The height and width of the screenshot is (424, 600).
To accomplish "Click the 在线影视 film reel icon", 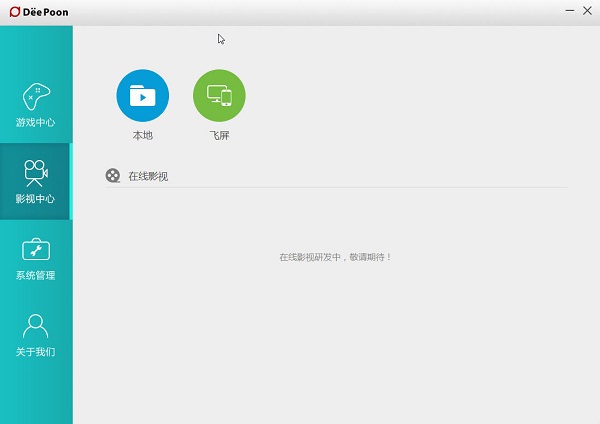I will 113,176.
